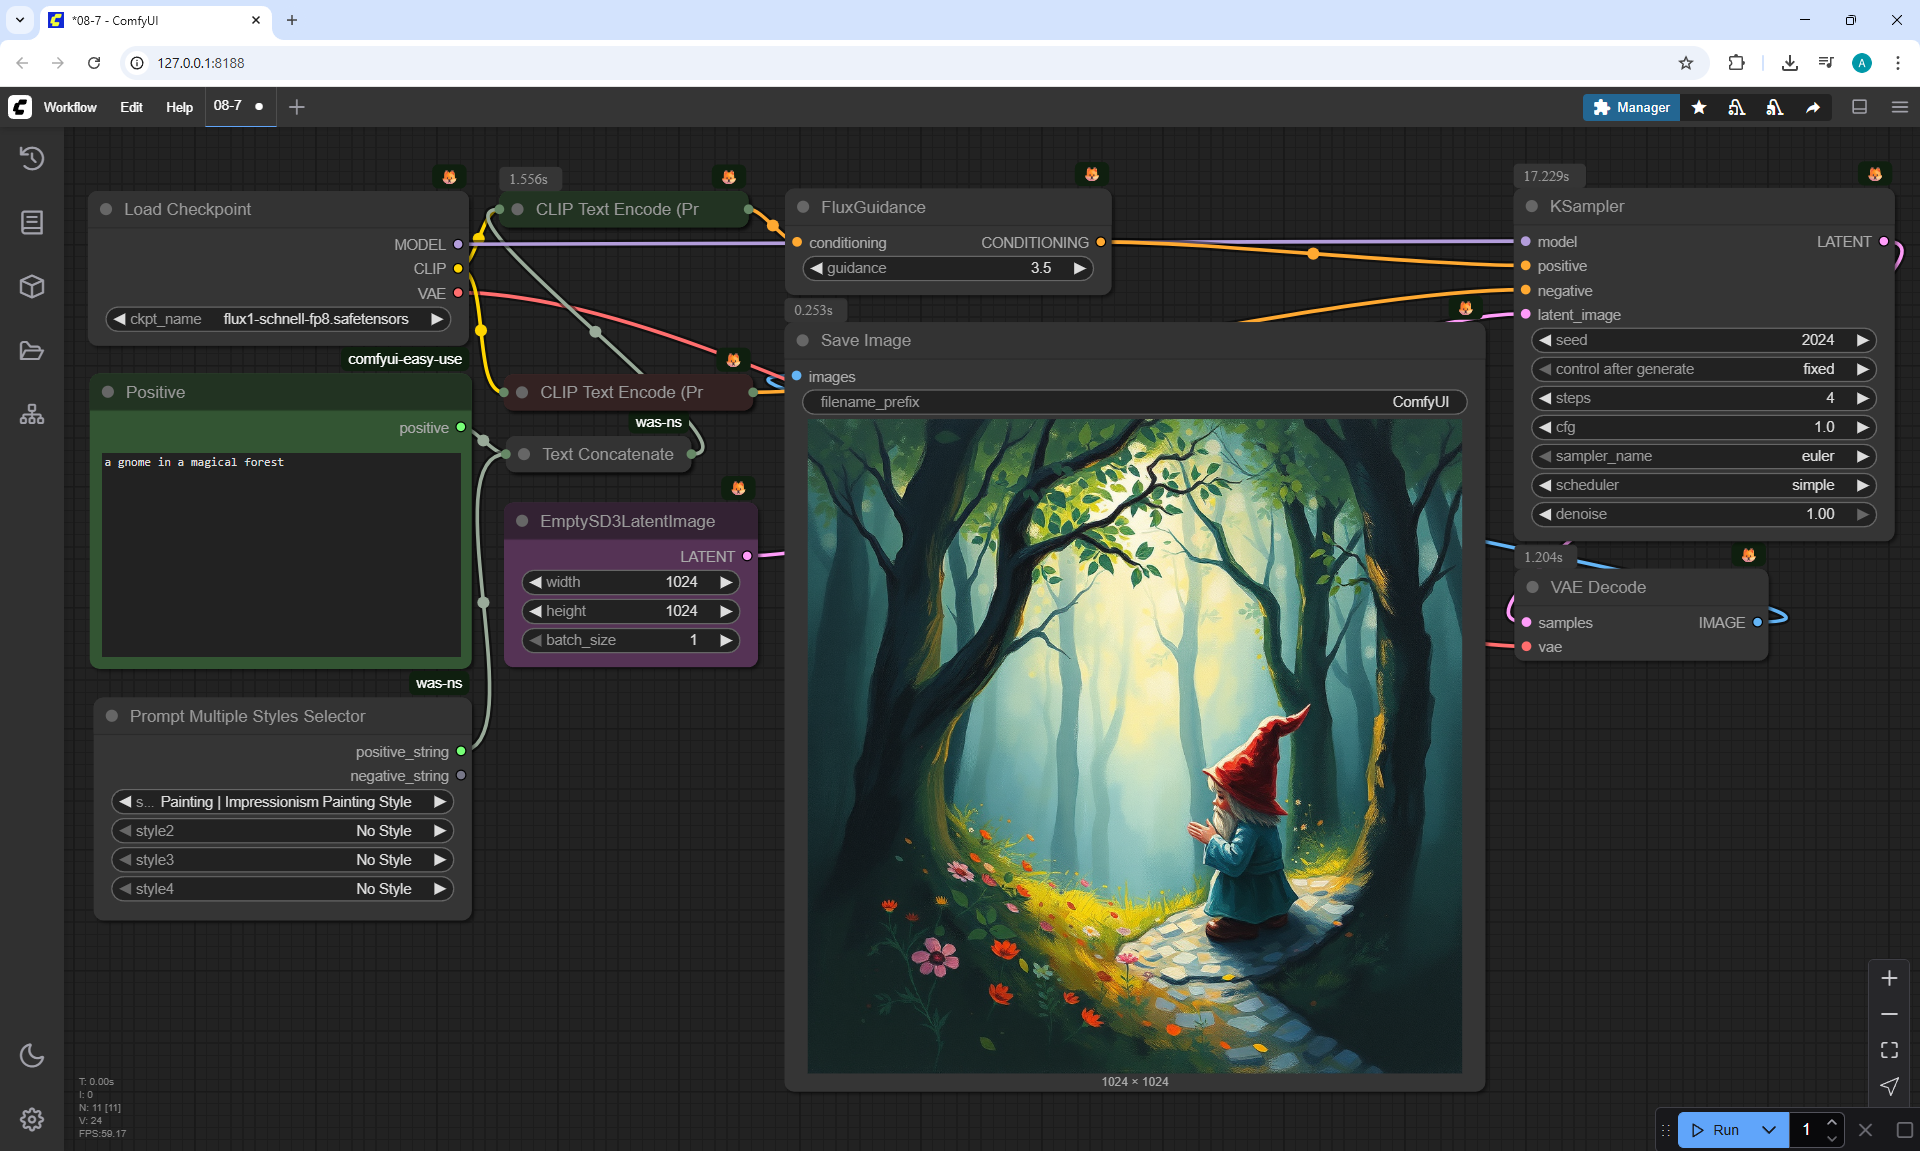Click the fit view icon
This screenshot has width=1920, height=1151.
1889,1050
